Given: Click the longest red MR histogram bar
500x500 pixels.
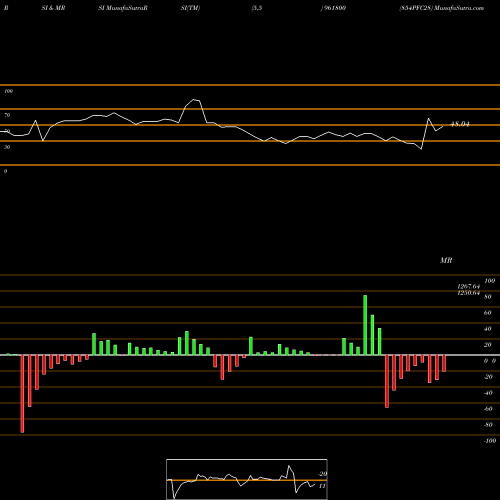Looking at the screenshot, I should (22, 394).
